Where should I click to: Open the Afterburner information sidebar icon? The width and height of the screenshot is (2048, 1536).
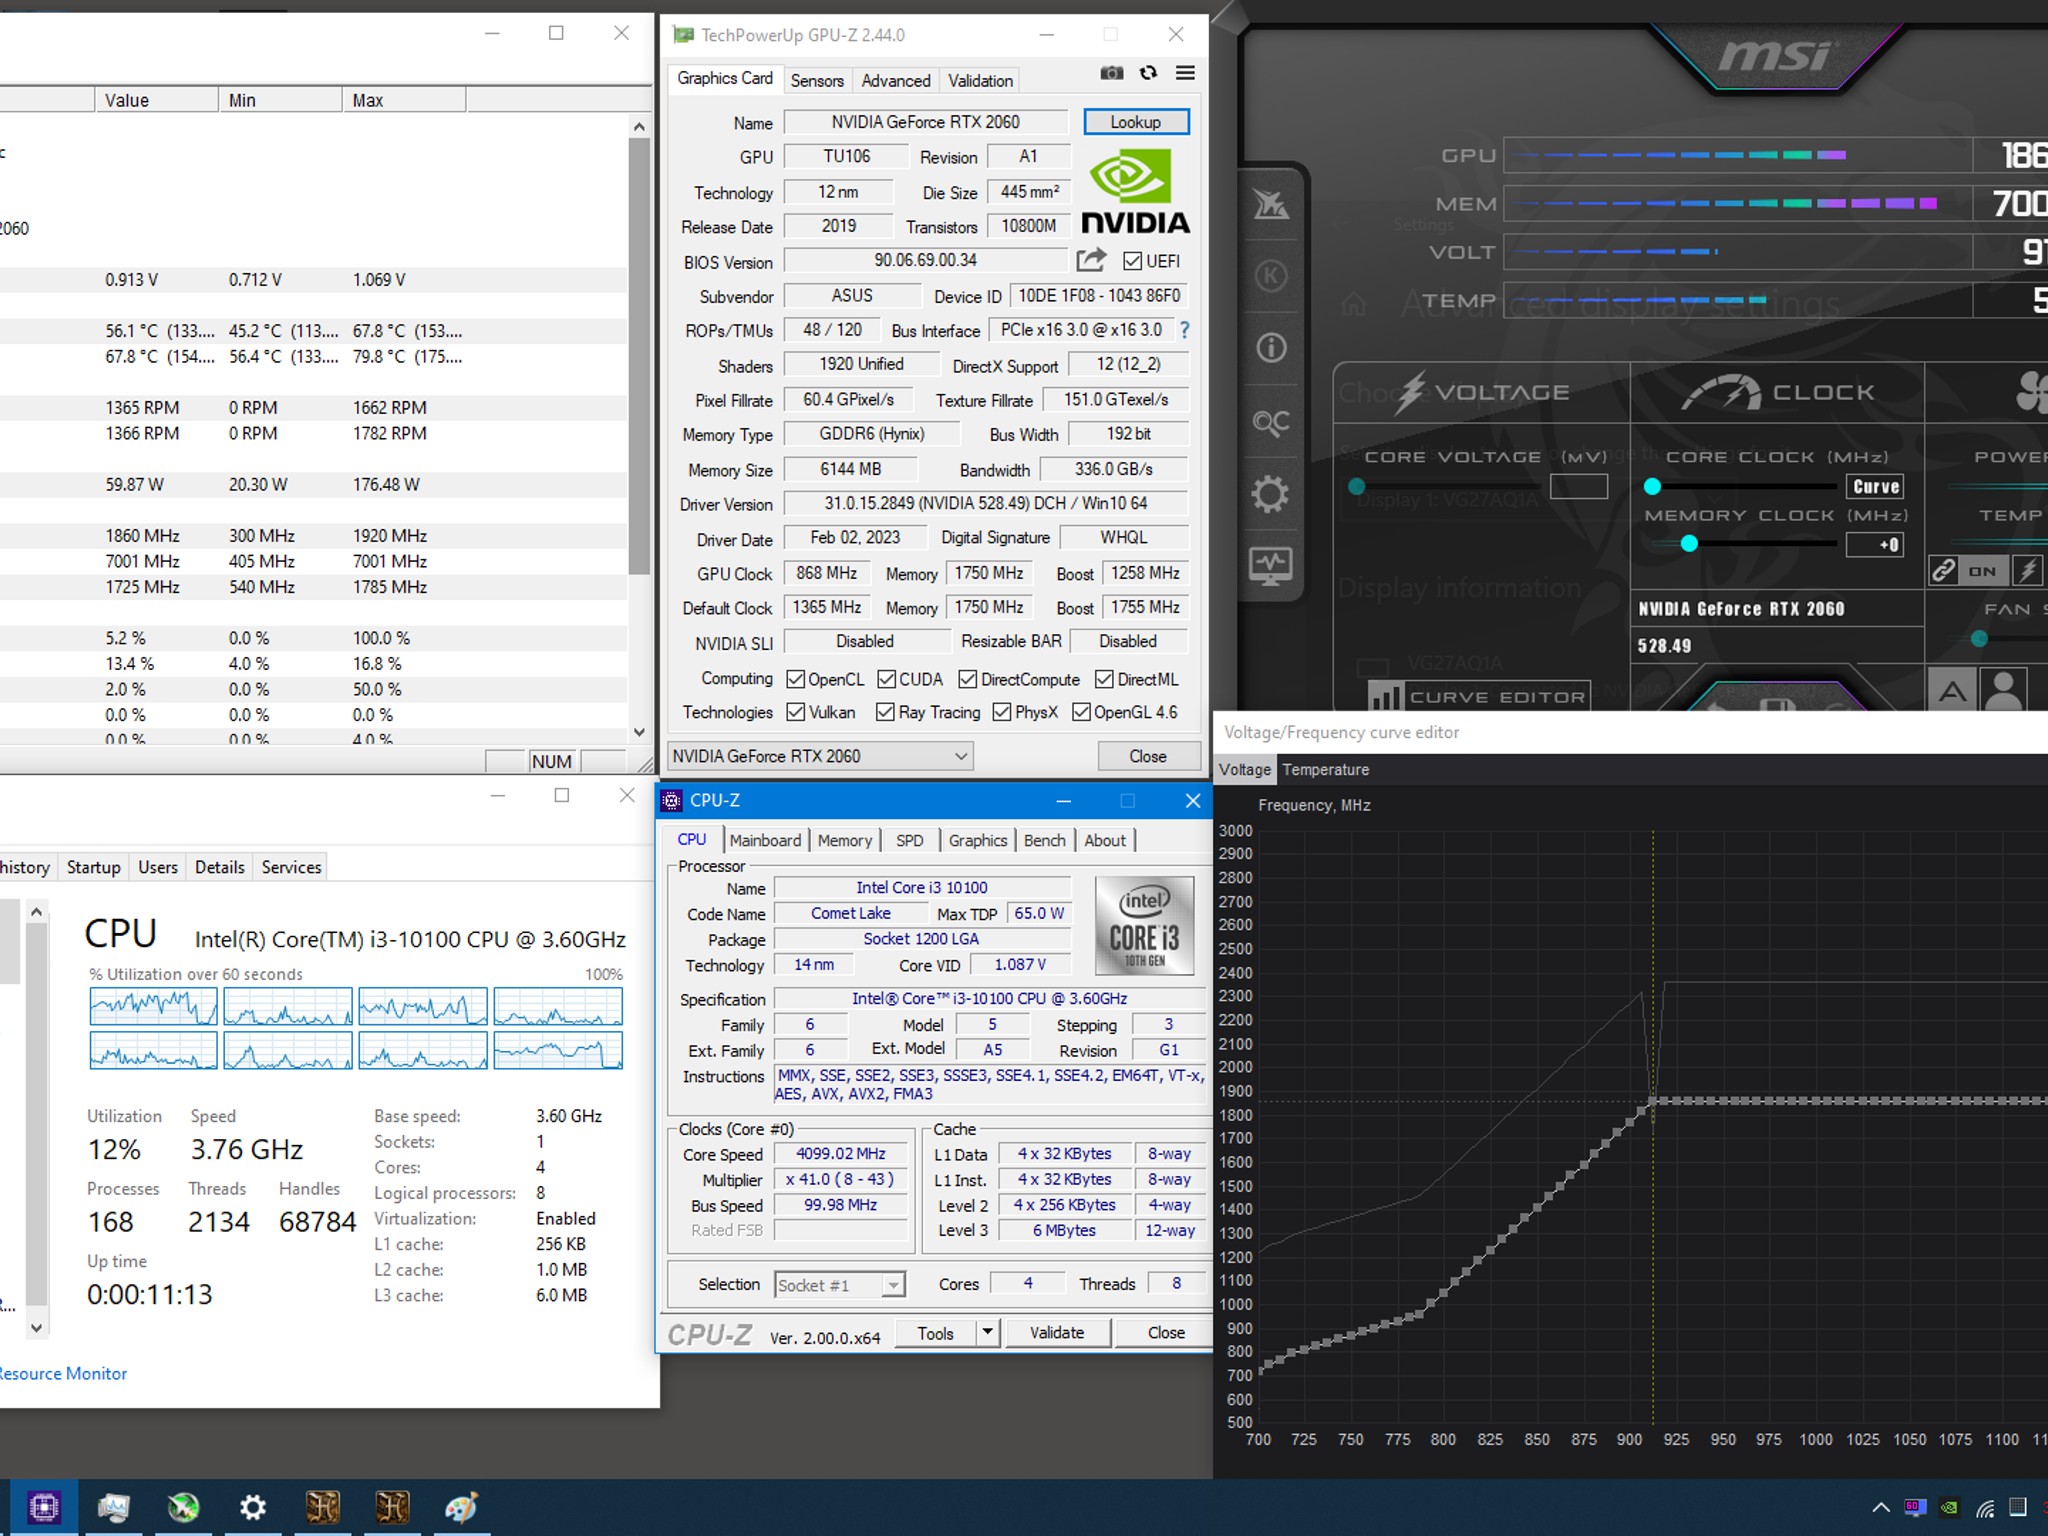pyautogui.click(x=1271, y=348)
